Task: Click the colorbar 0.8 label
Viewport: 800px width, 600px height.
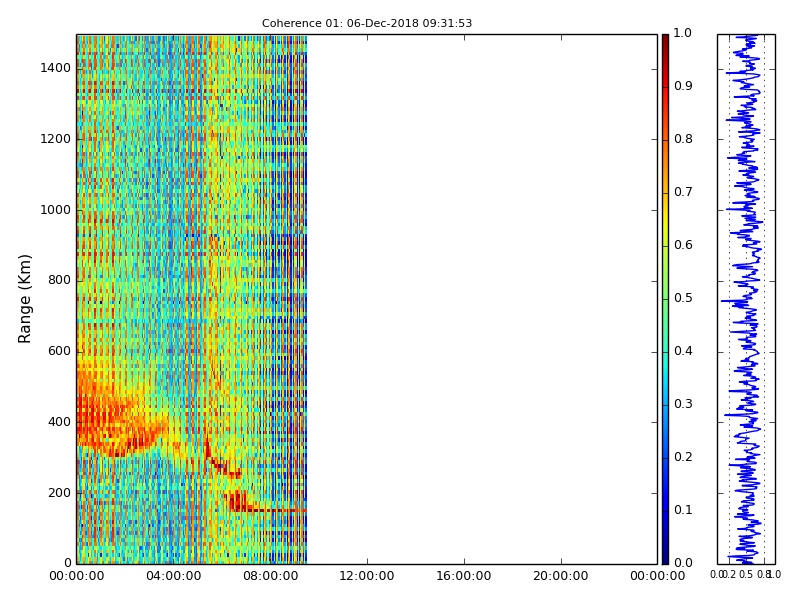Action: 683,139
